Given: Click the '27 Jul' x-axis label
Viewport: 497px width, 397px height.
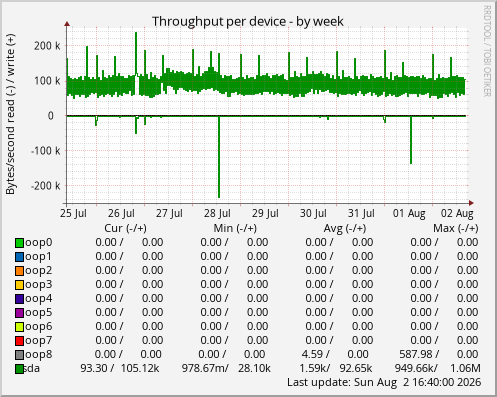Looking at the screenshot, I should (x=169, y=213).
